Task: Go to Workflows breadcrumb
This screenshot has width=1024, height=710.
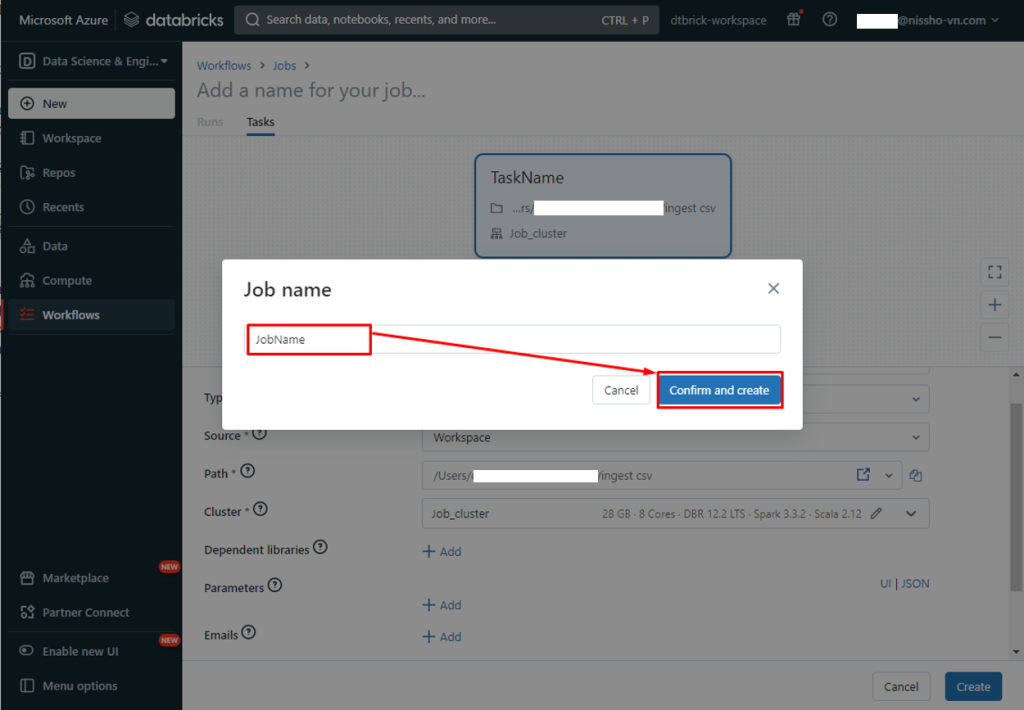Action: pyautogui.click(x=224, y=65)
